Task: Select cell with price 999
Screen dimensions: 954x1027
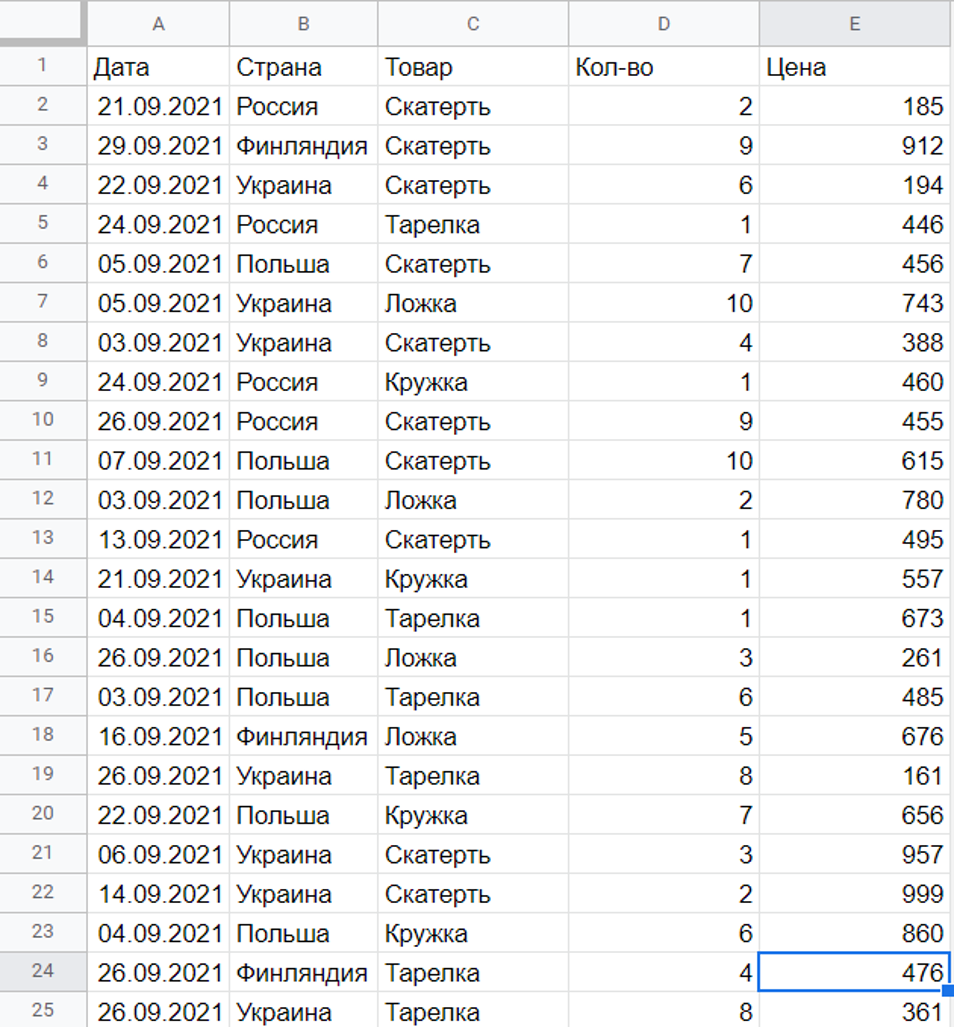Action: pyautogui.click(x=854, y=893)
